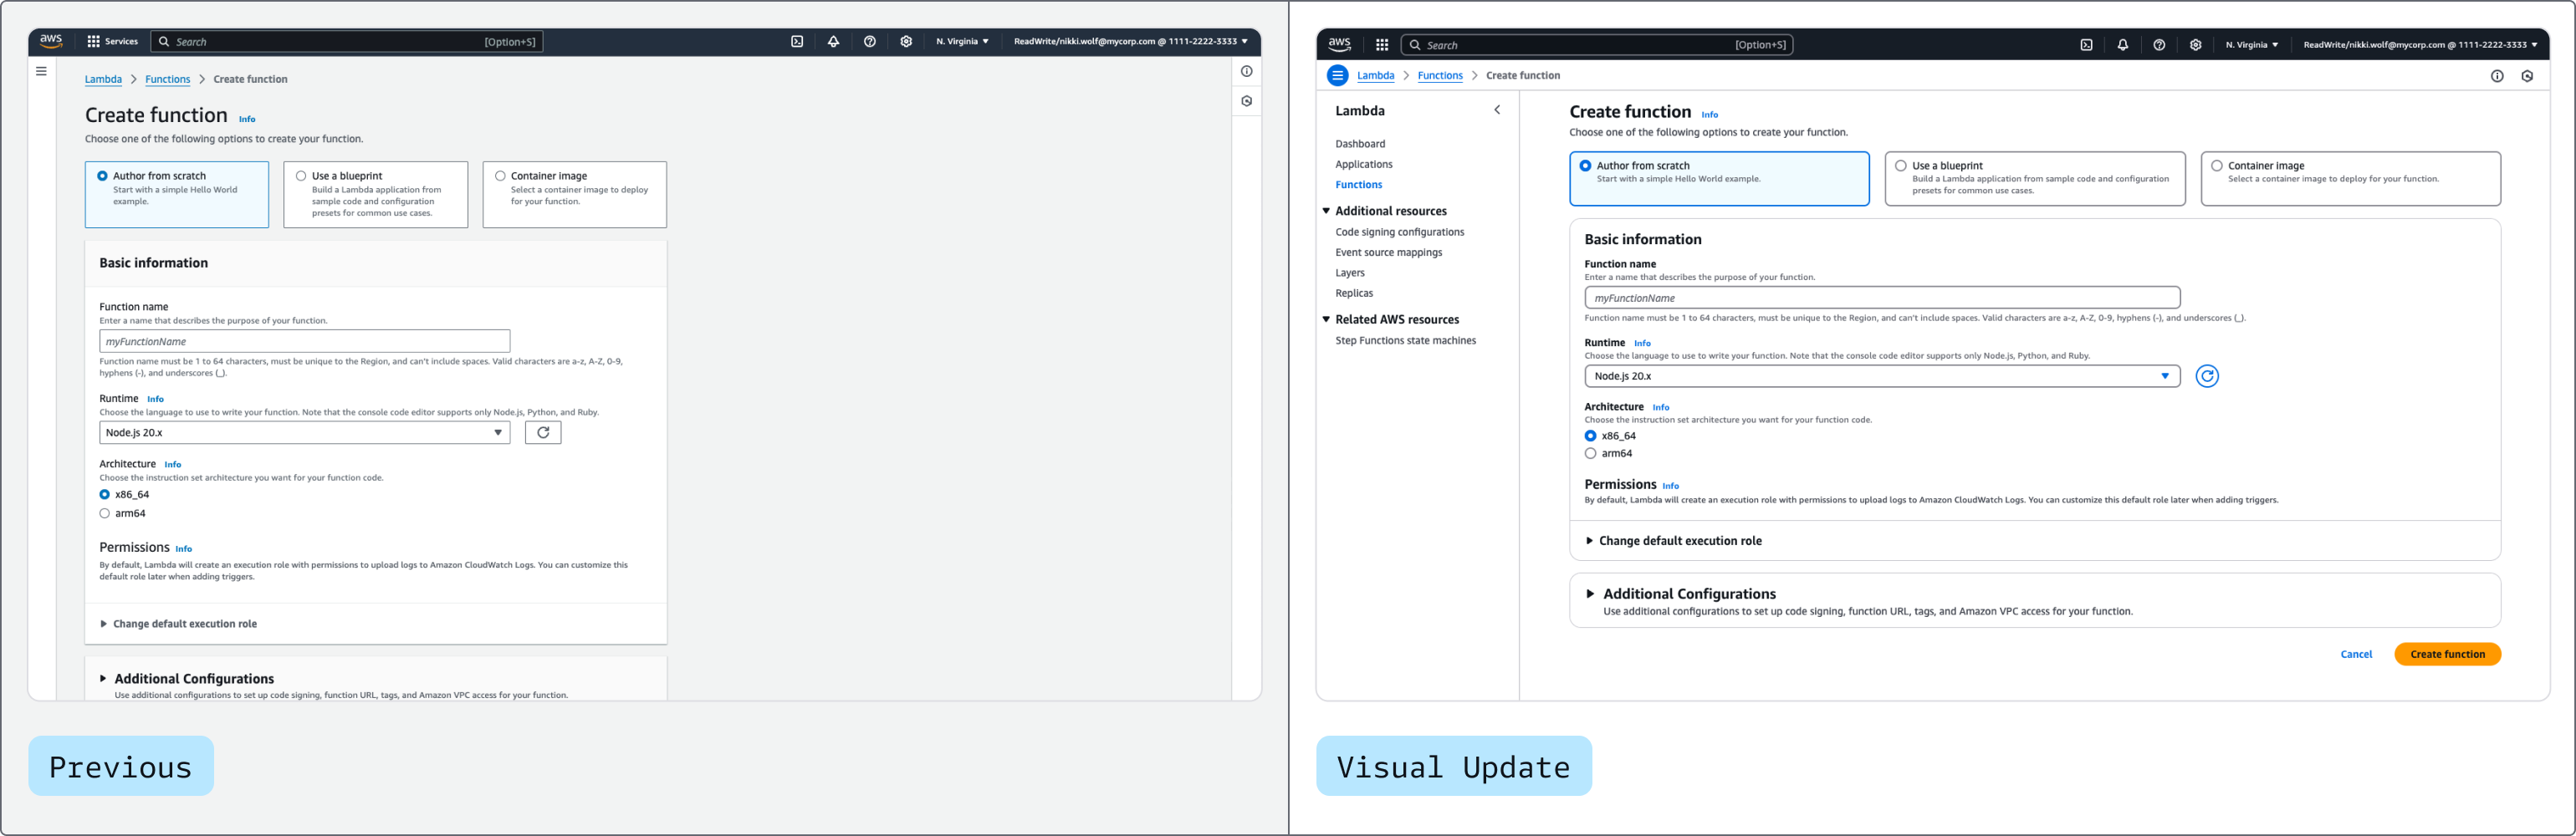Image resolution: width=2576 pixels, height=836 pixels.
Task: Go to Functions breadcrumb in Visual Update
Action: click(1440, 75)
